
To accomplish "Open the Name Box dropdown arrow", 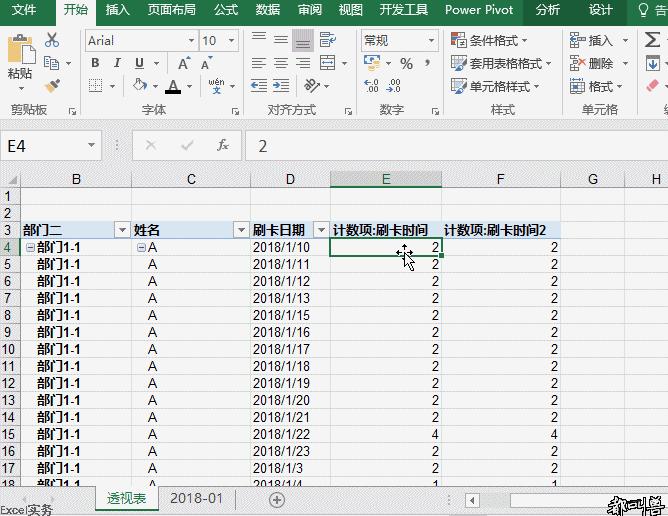I will (x=91, y=145).
